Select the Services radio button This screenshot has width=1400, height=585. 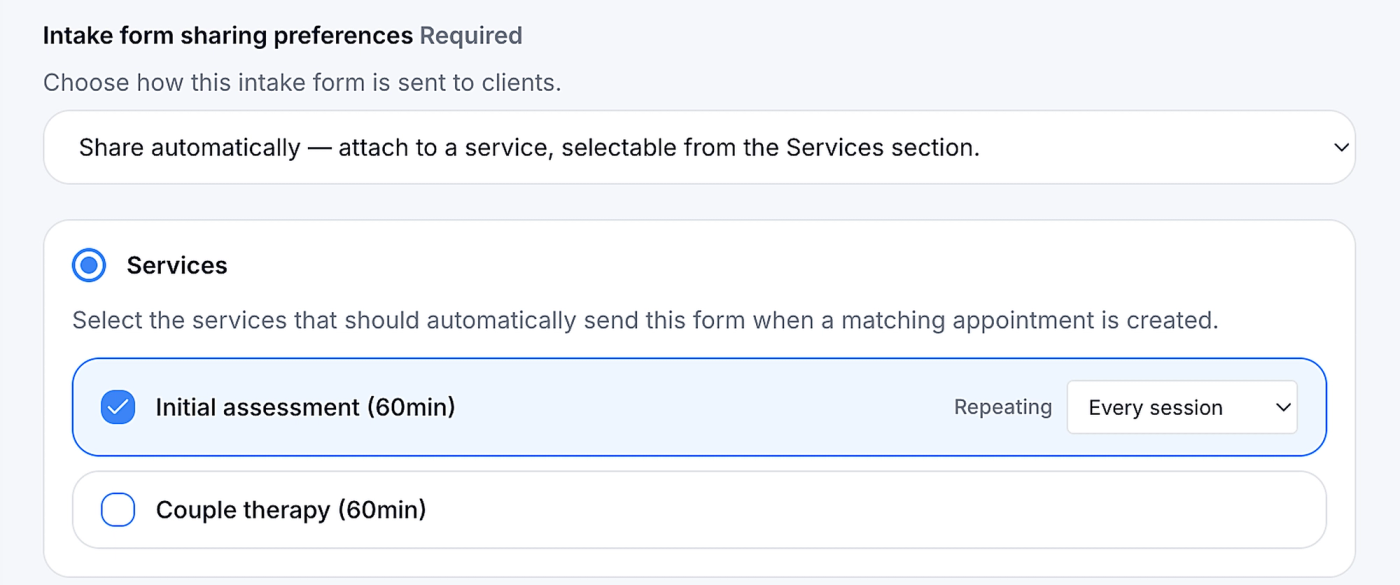90,265
